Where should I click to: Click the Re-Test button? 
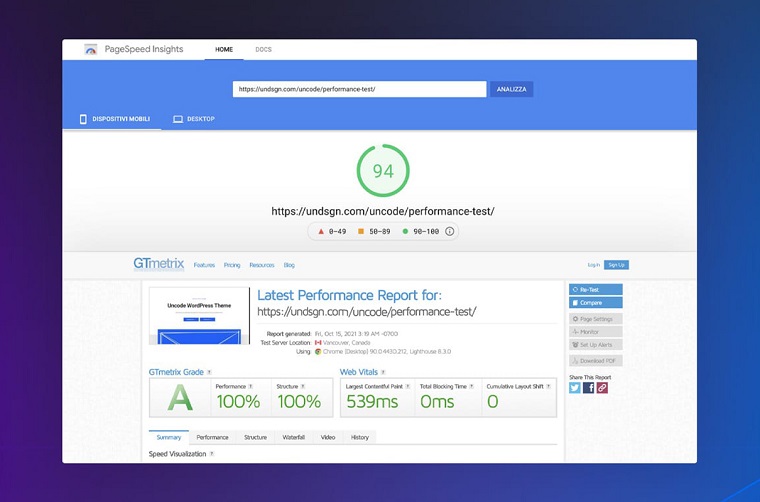[596, 290]
